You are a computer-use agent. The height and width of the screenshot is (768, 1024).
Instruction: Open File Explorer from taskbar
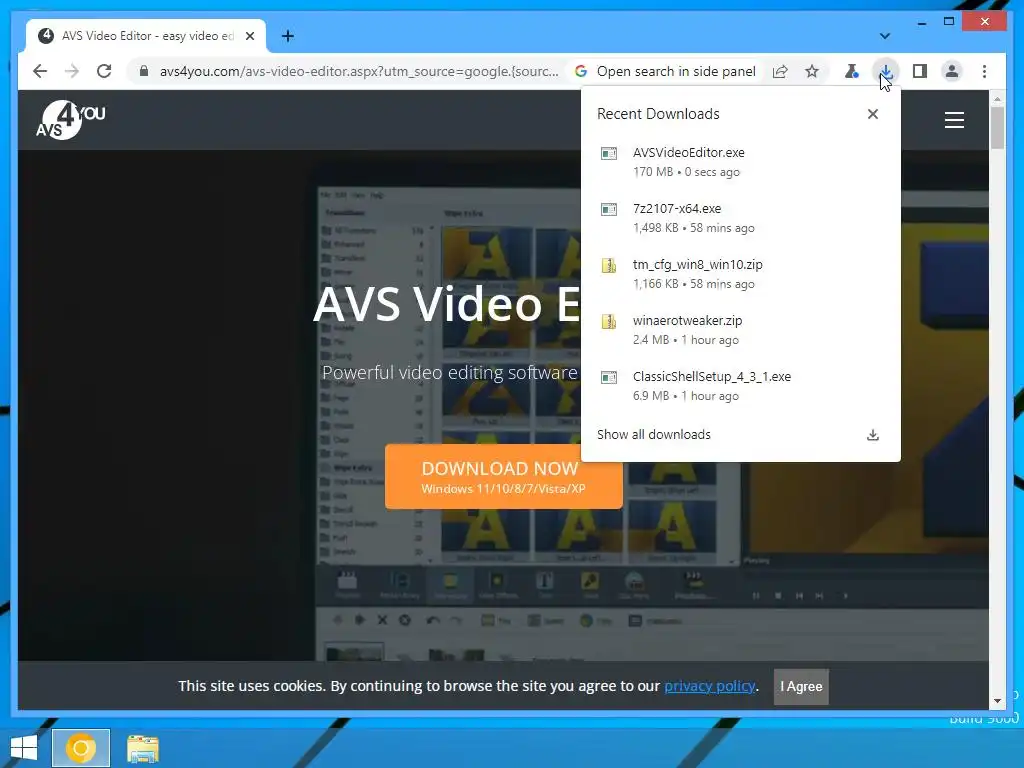[142, 748]
